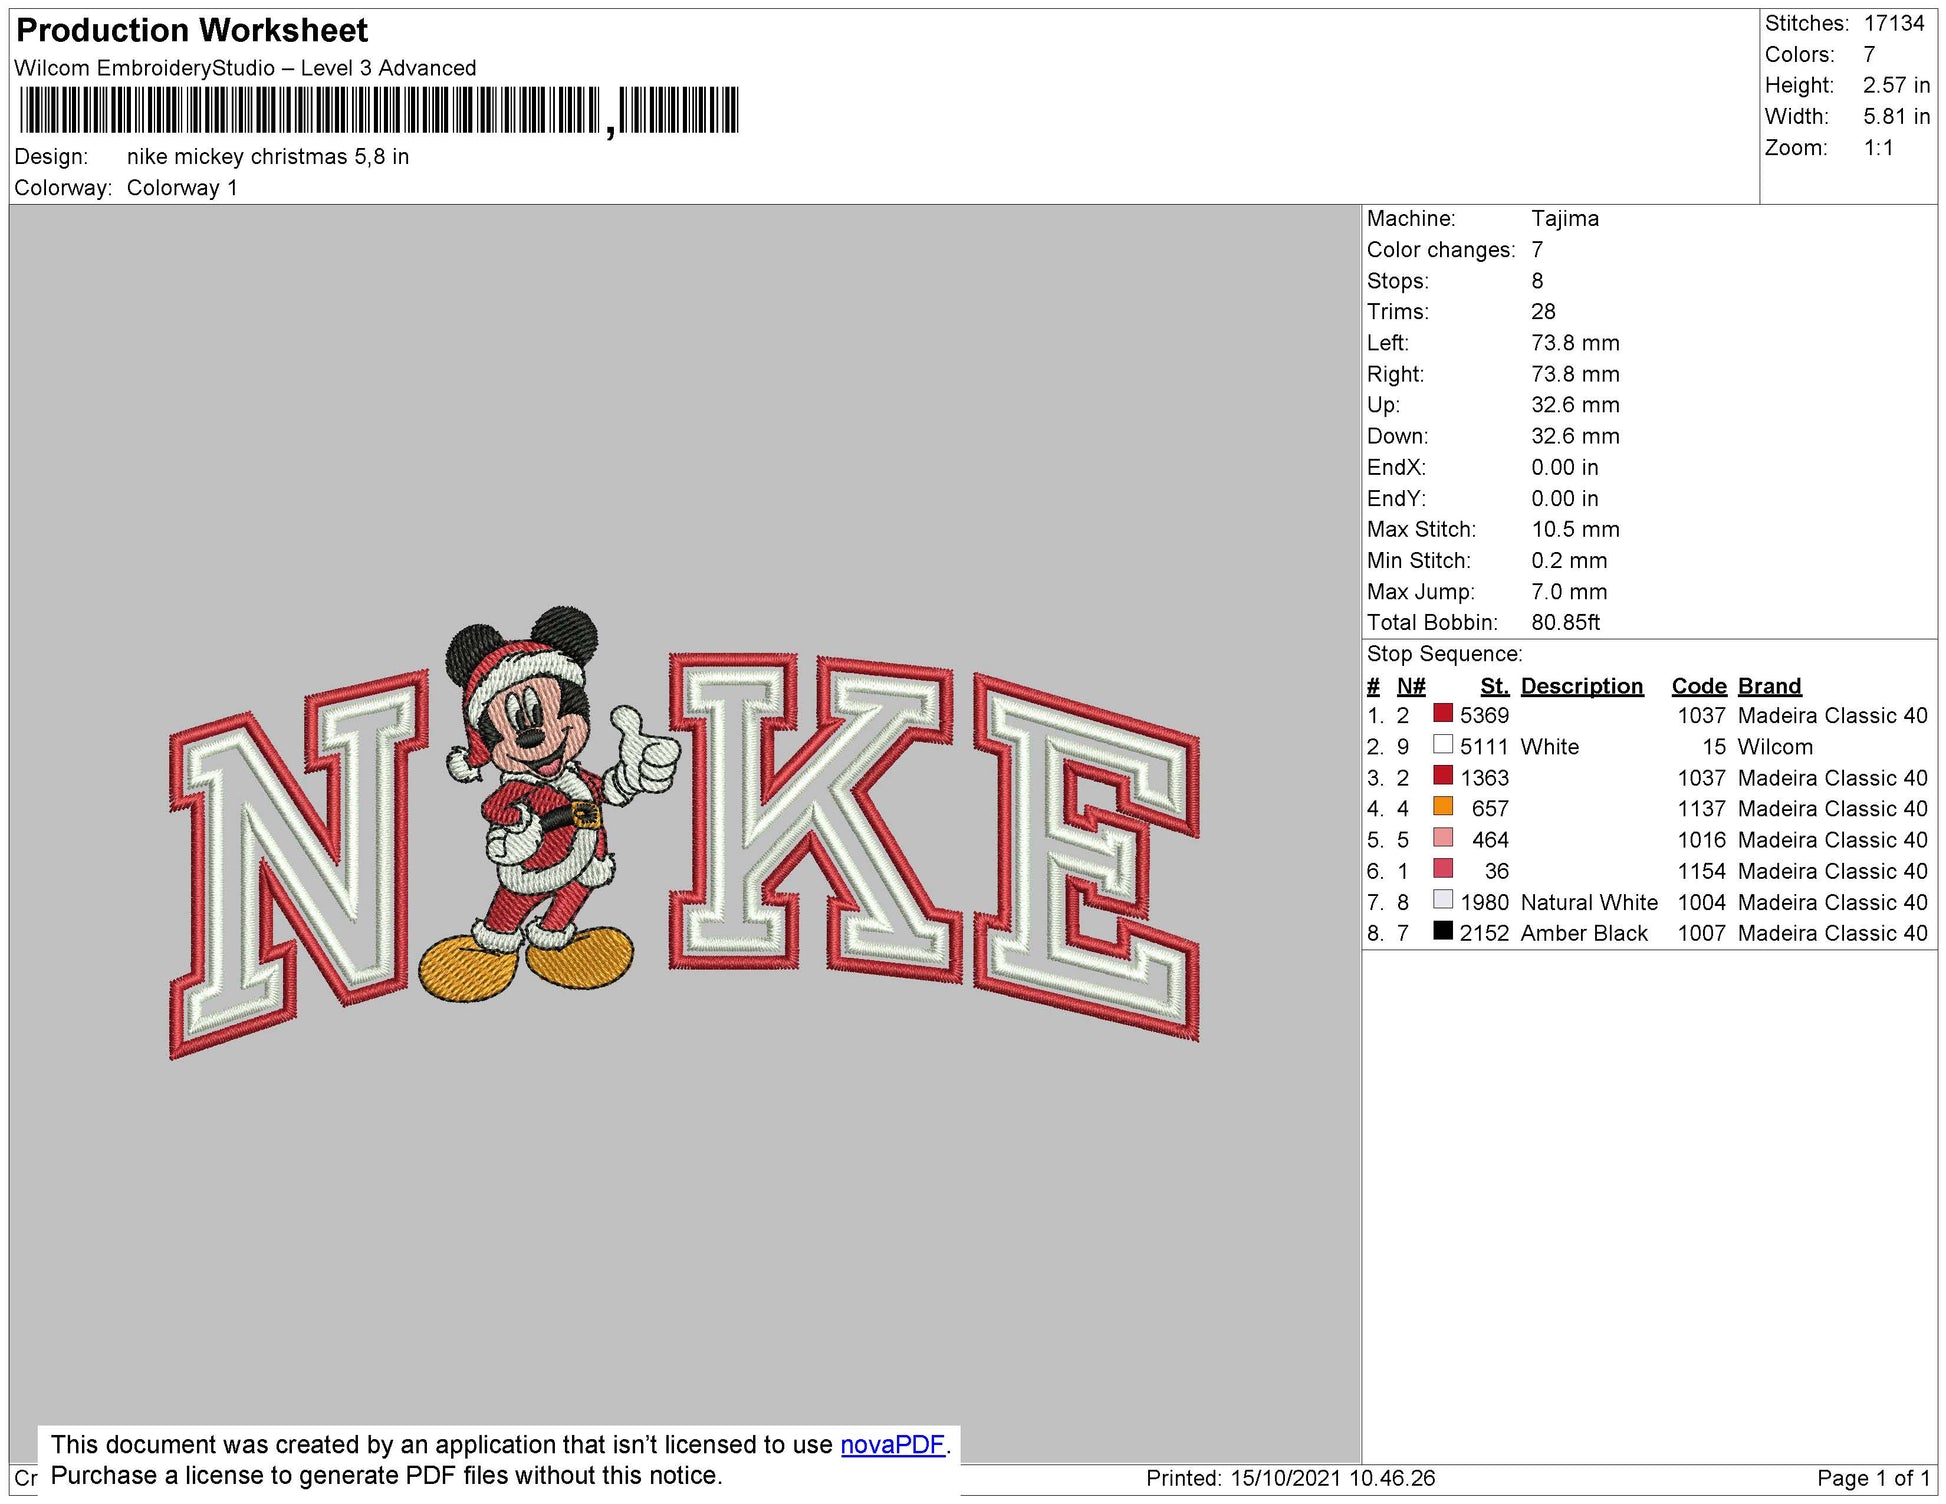This screenshot has width=1946, height=1504.
Task: Click the EndX value '0.00 in'
Action: (1565, 467)
